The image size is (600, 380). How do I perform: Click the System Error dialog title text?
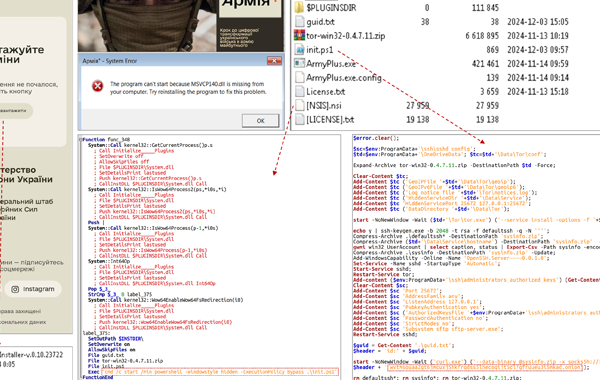(109, 61)
